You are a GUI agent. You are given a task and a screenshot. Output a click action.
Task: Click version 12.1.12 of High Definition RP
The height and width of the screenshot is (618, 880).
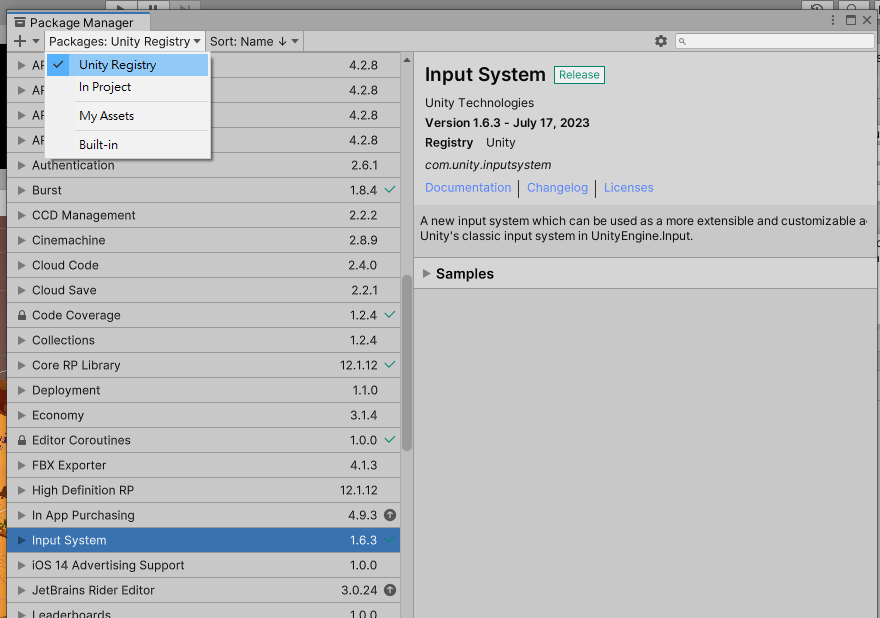(359, 490)
